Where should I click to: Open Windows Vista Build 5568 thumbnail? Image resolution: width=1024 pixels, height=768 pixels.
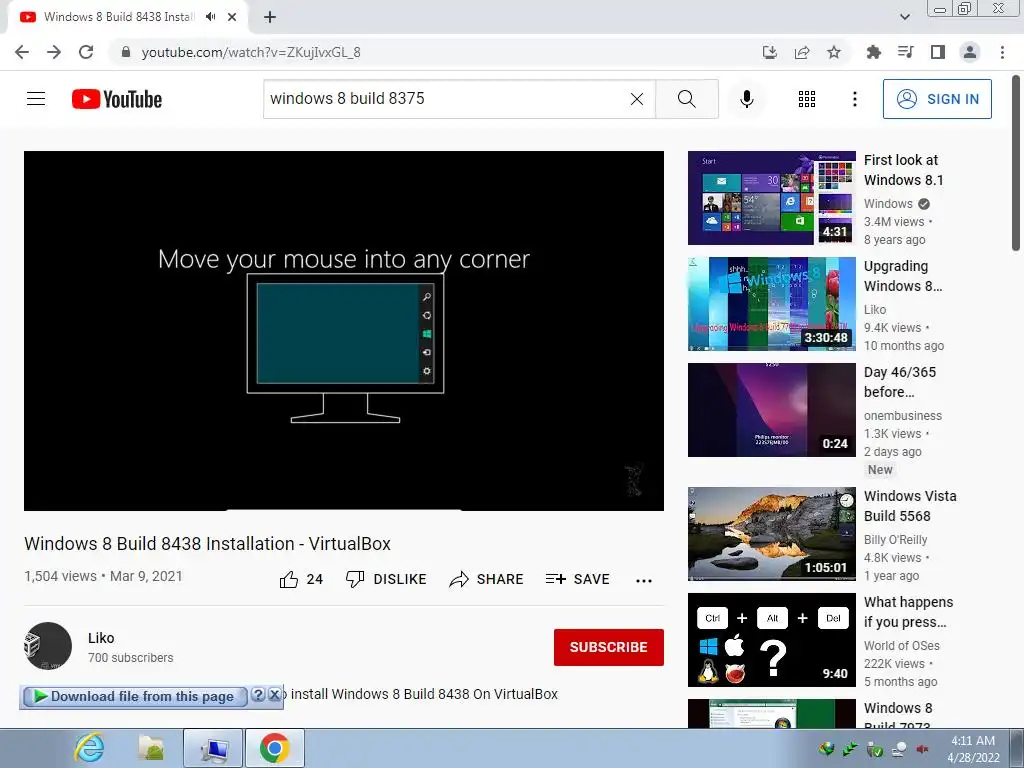[771, 534]
